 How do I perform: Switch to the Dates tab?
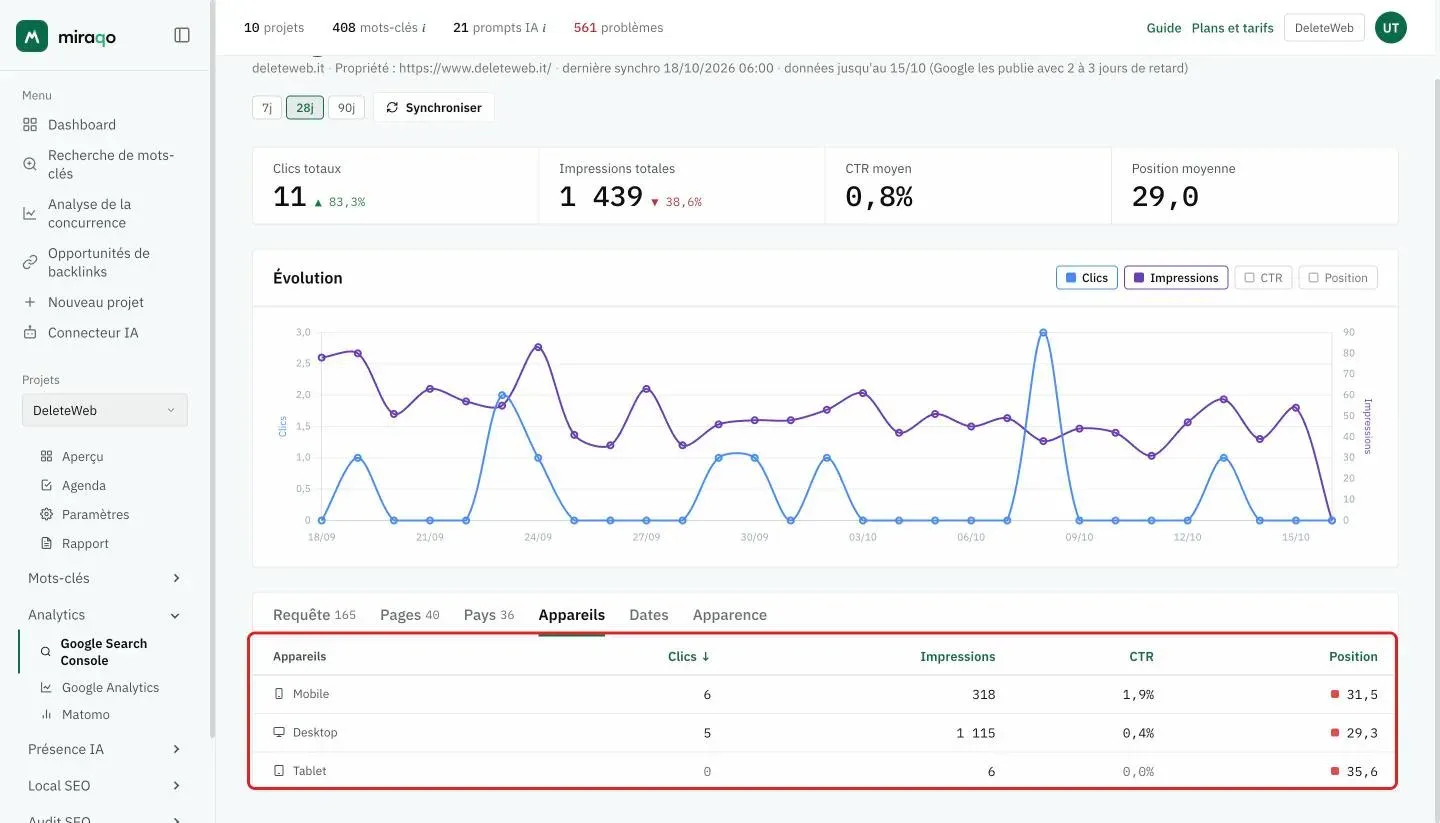pyautogui.click(x=649, y=615)
